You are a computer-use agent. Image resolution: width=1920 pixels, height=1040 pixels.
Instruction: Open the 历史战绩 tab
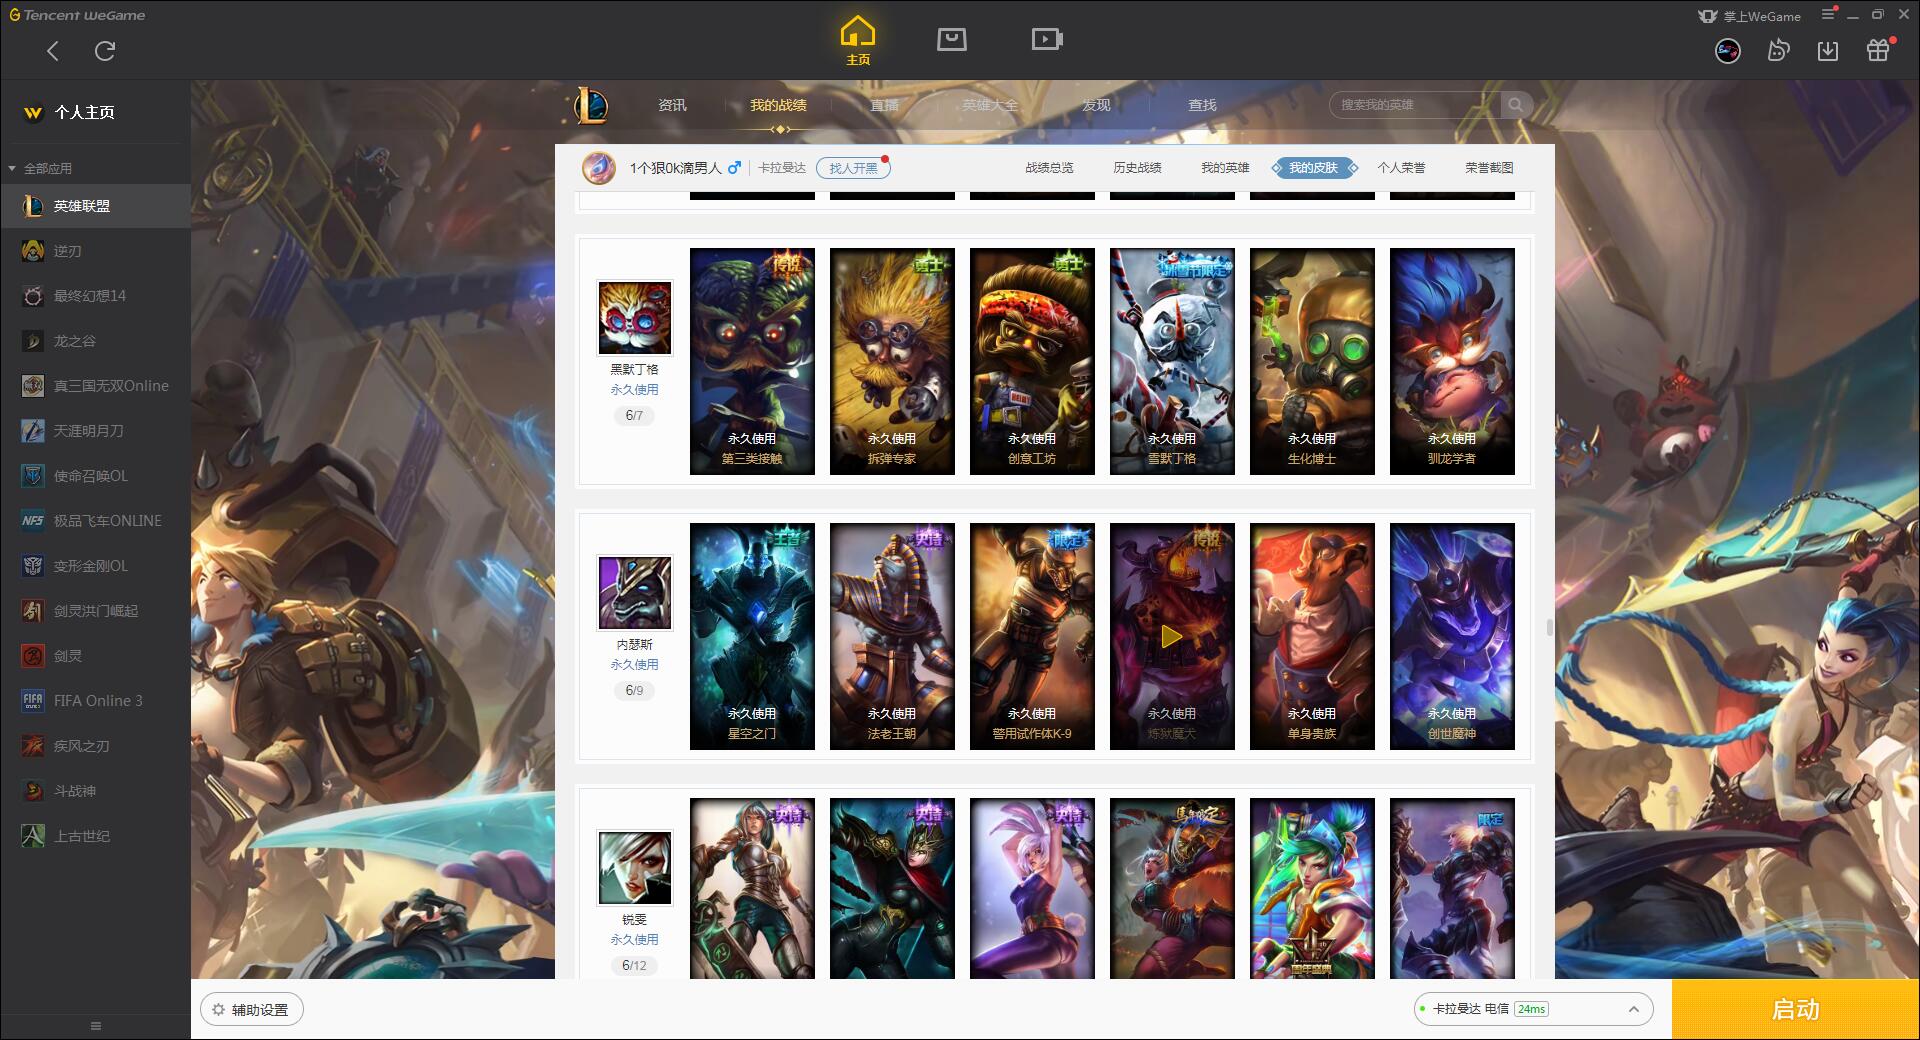point(1137,168)
